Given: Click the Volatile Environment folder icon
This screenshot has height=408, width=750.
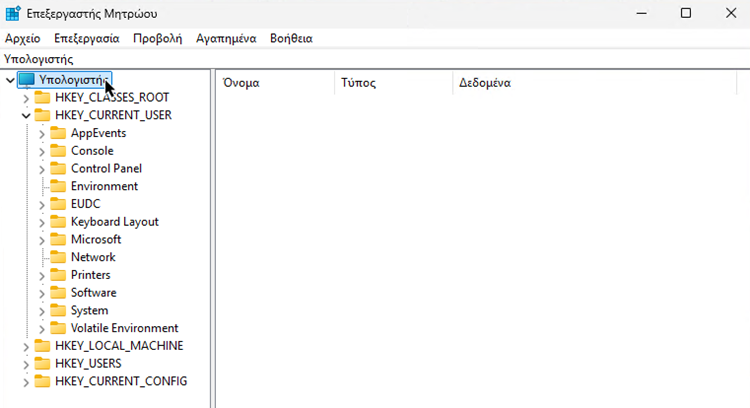Looking at the screenshot, I should [x=58, y=328].
